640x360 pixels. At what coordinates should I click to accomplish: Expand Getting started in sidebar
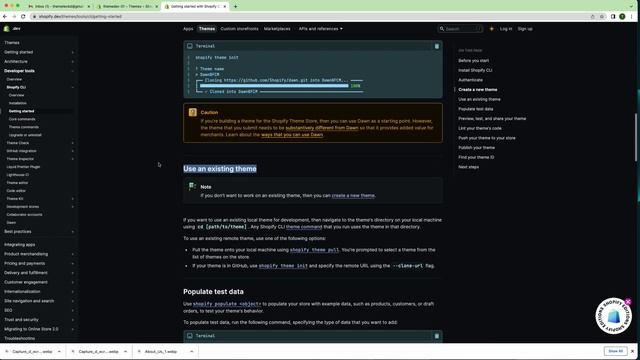click(x=73, y=52)
